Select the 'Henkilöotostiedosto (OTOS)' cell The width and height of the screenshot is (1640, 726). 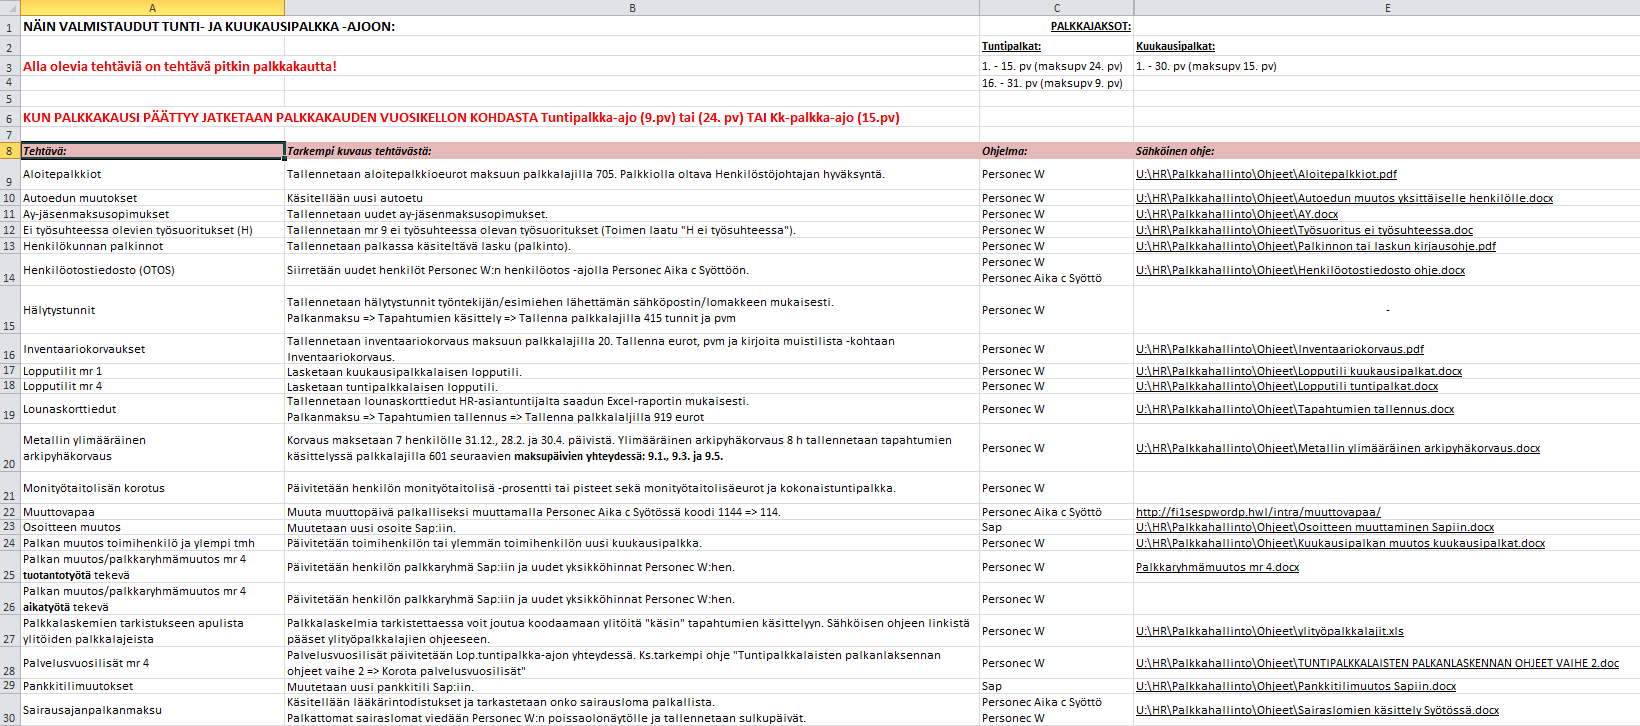click(152, 270)
